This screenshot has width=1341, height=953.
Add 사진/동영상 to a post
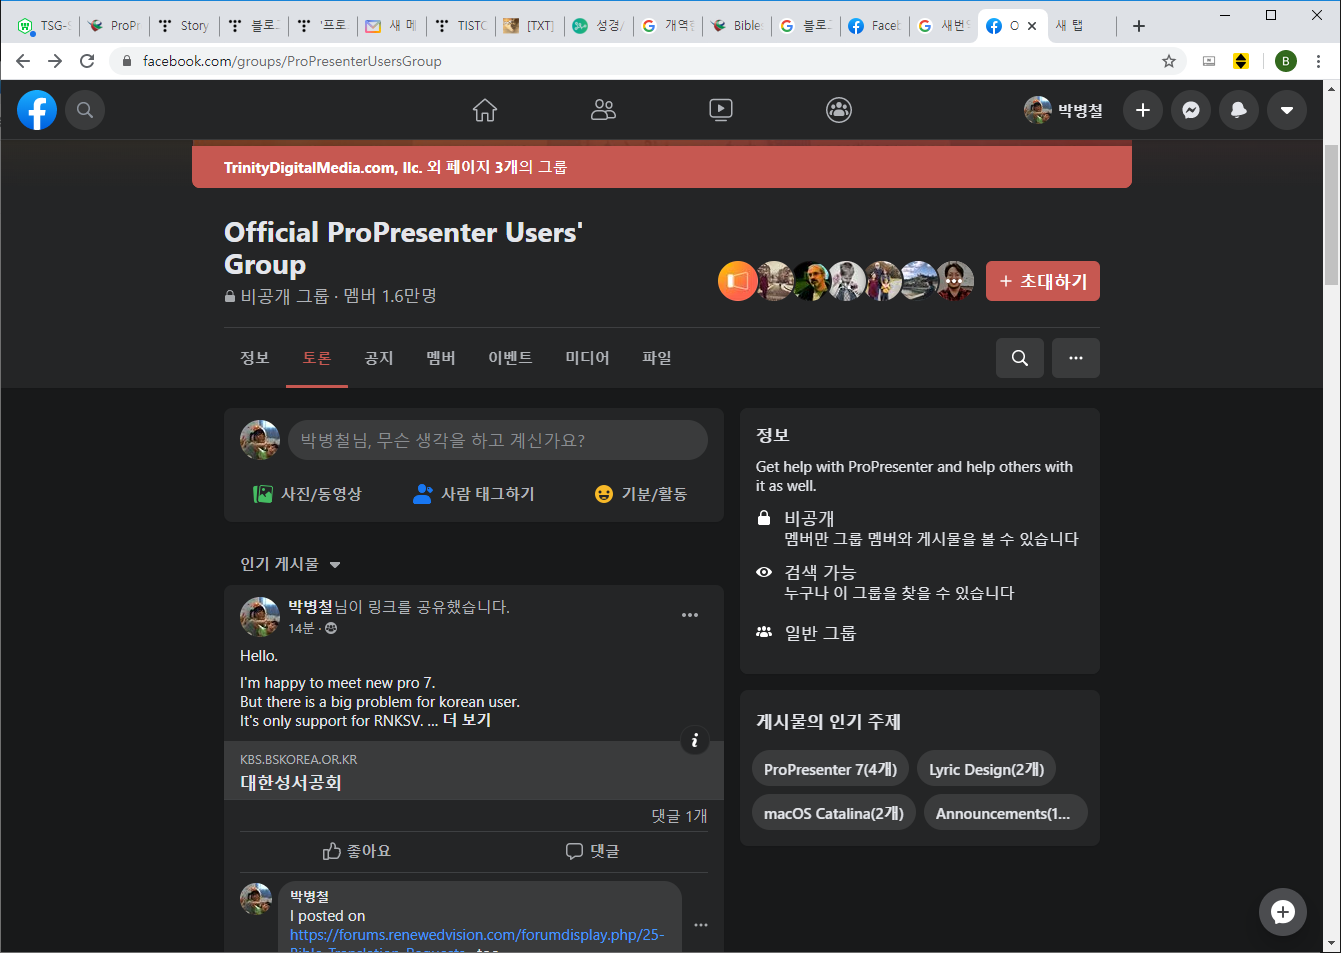(307, 494)
